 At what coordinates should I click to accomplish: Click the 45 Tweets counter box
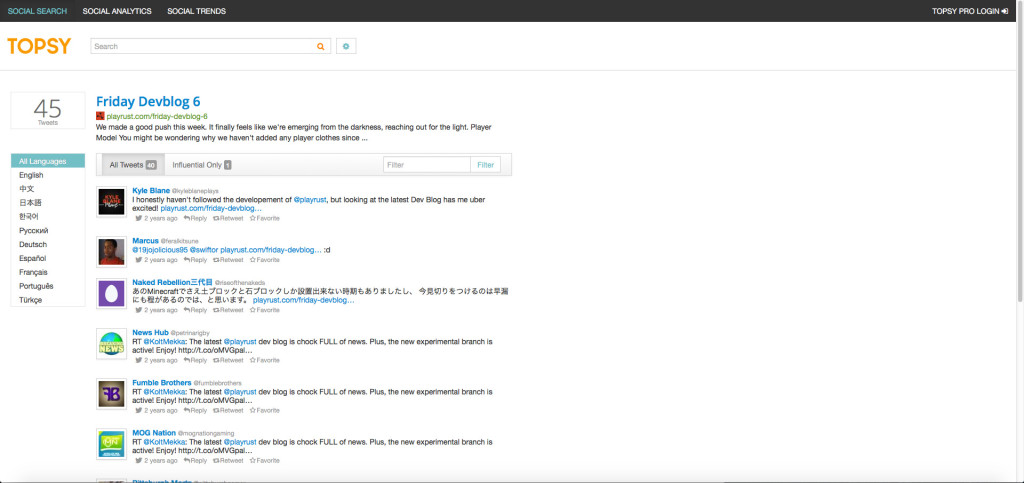pos(48,110)
